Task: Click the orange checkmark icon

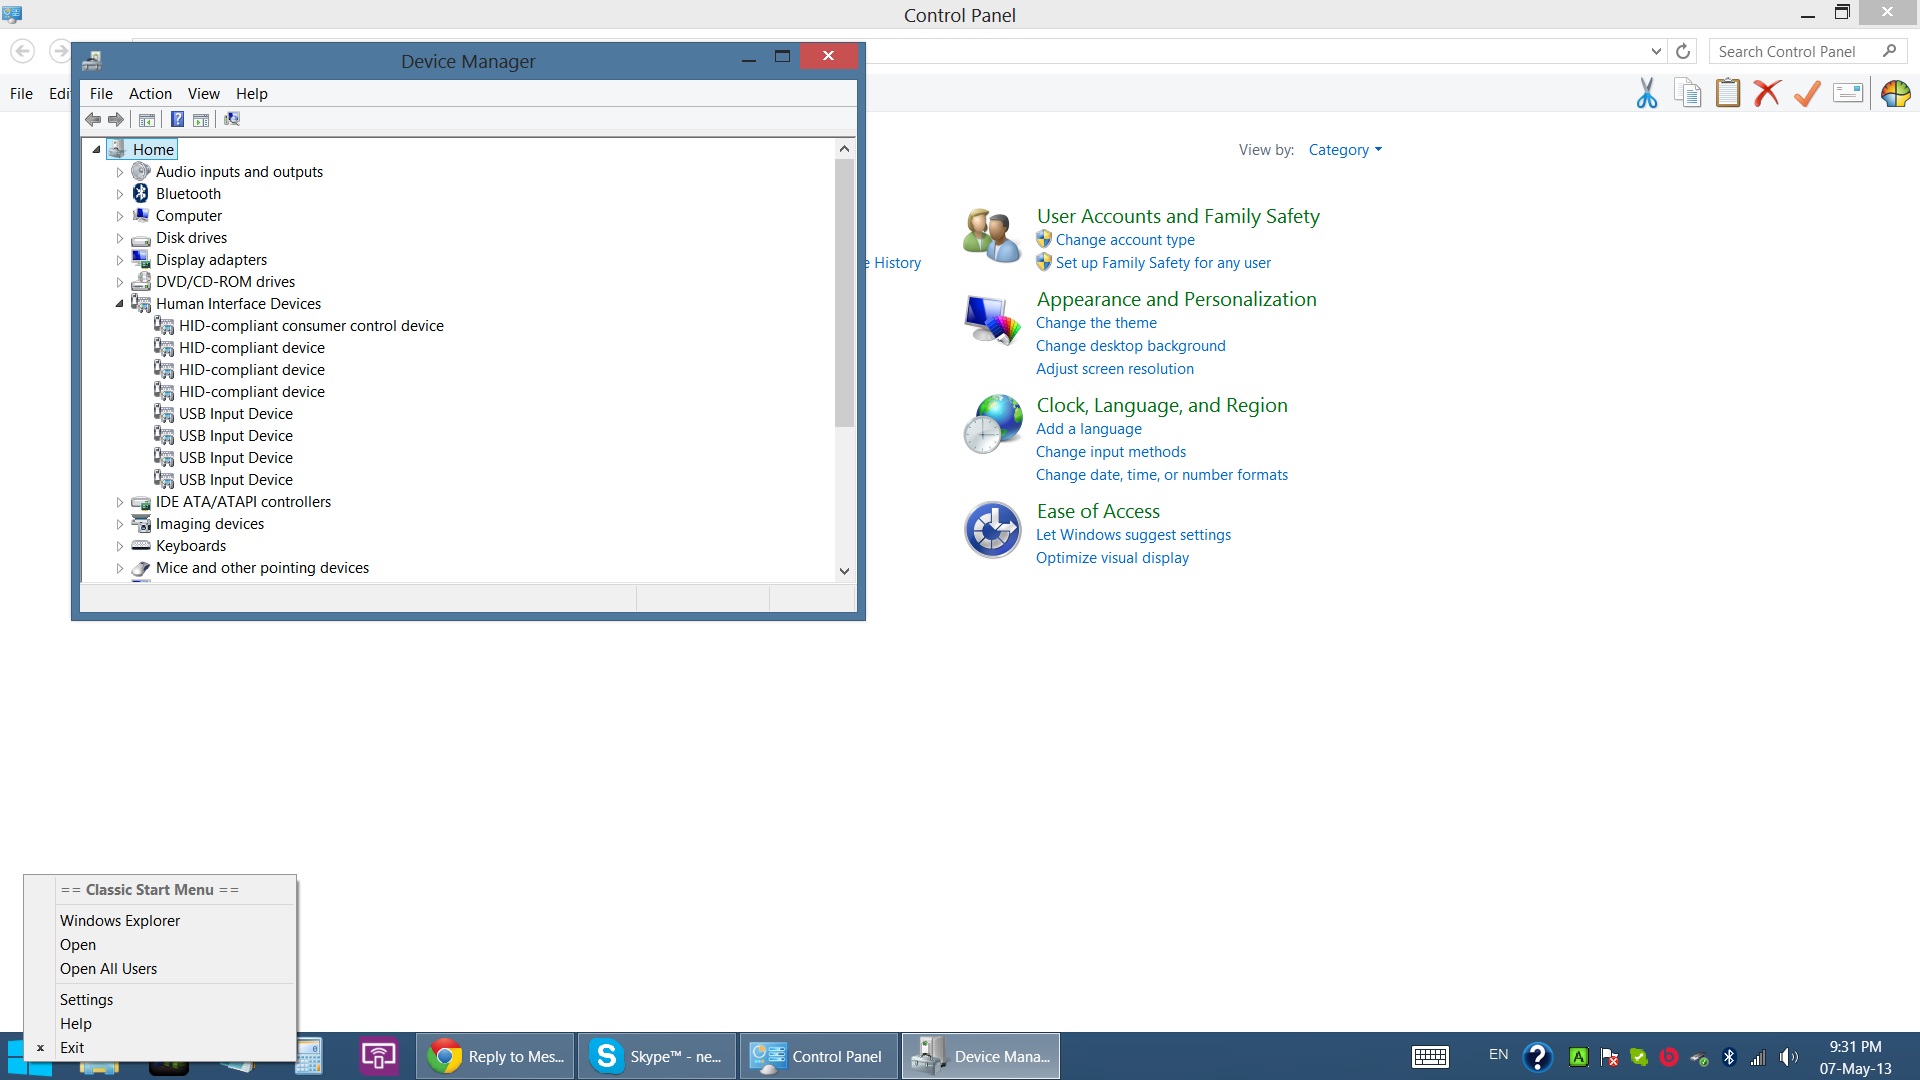Action: click(1807, 94)
